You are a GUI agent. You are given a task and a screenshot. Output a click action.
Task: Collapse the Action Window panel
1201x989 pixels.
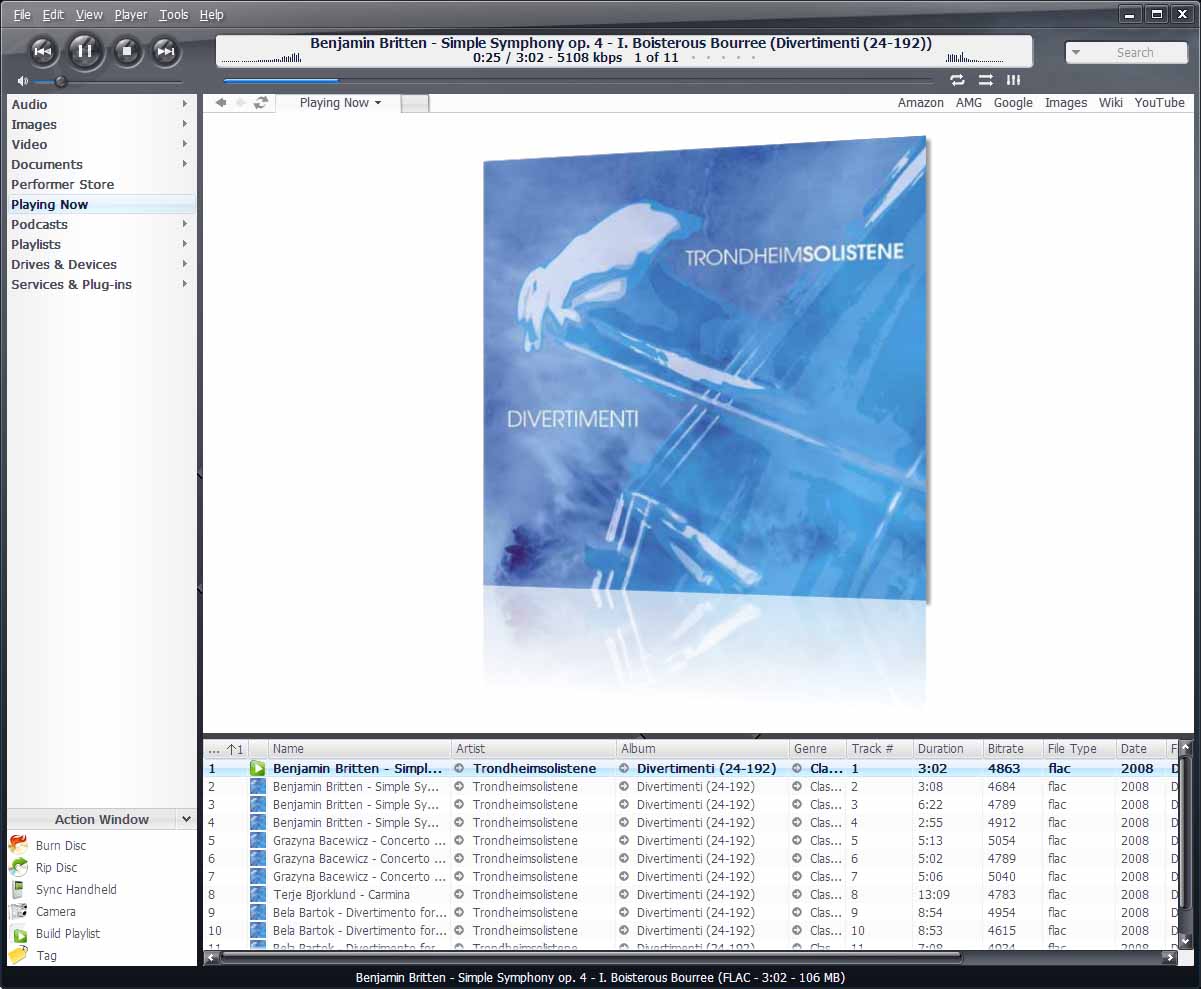coord(185,819)
